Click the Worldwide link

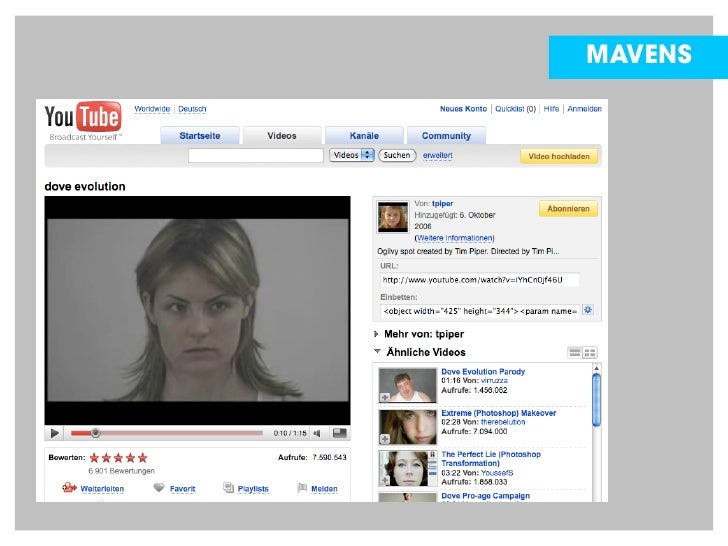point(152,109)
